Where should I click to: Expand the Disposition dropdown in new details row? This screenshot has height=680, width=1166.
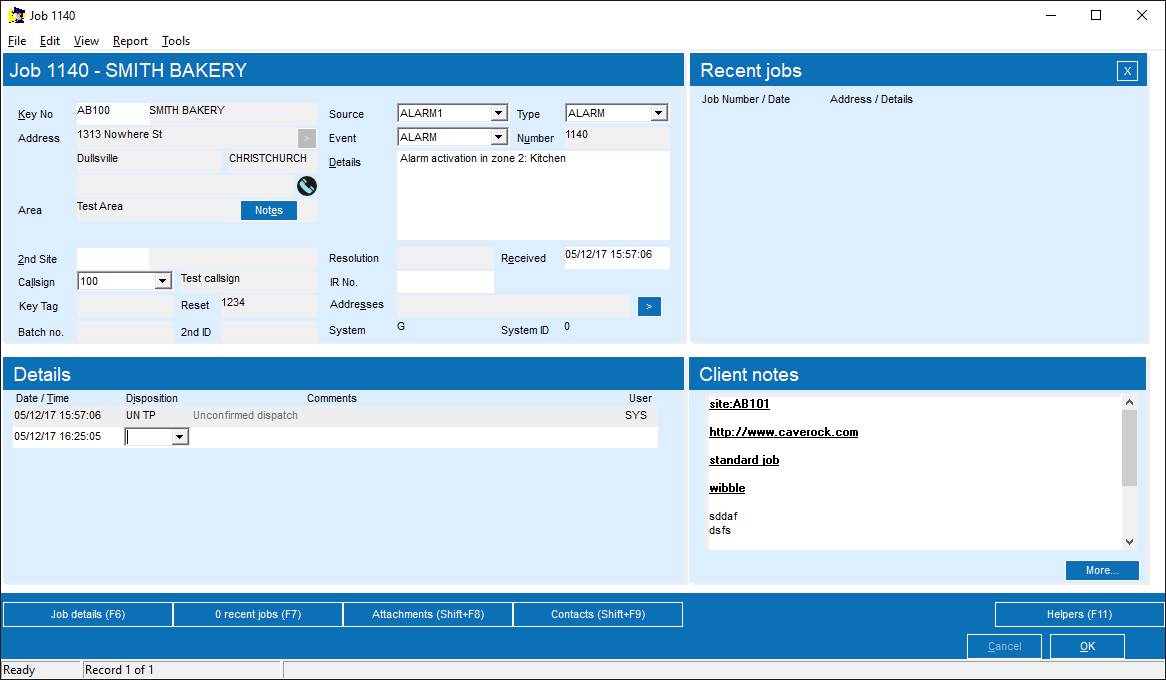point(179,437)
